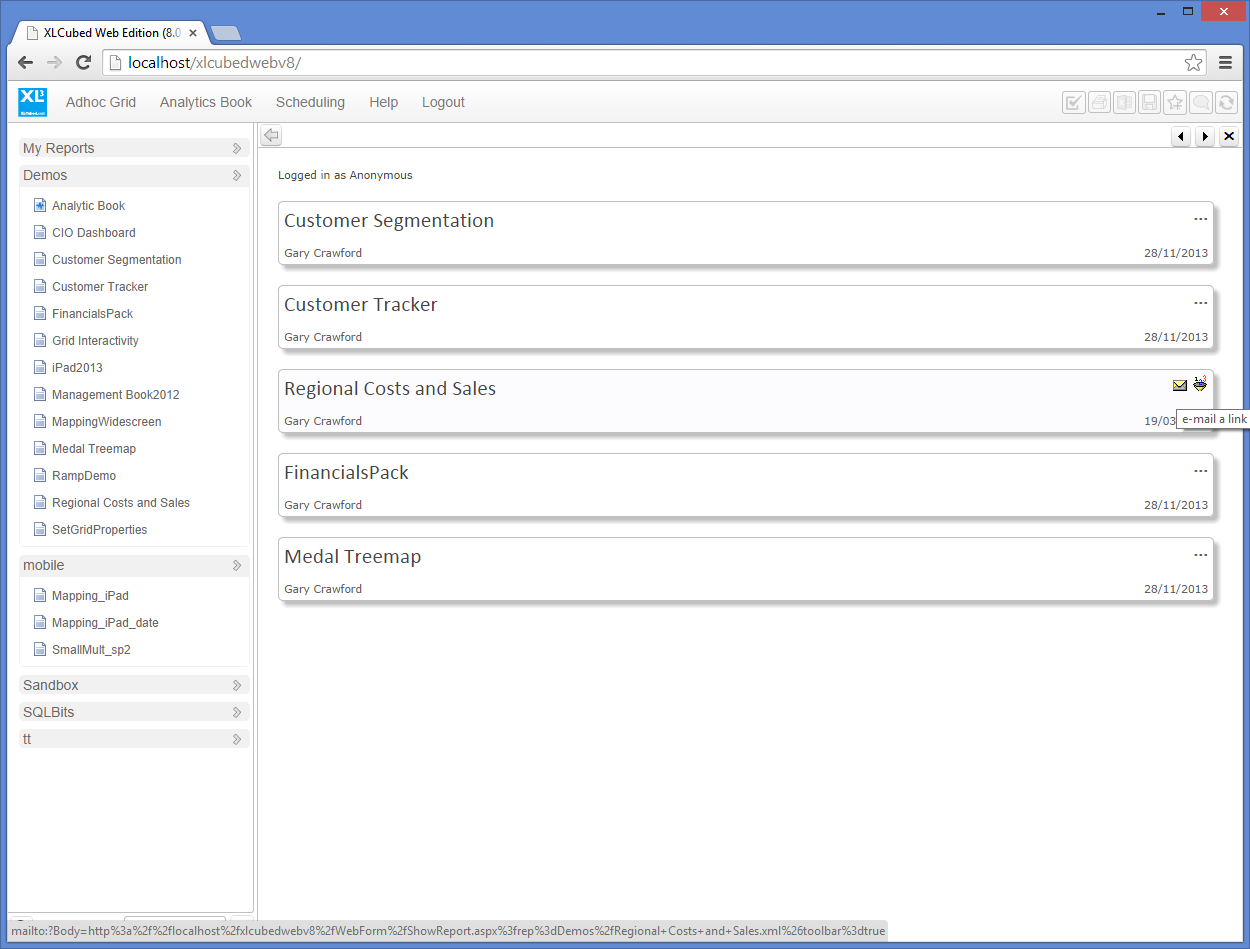Open the FinancialsPack report card
The height and width of the screenshot is (949, 1250).
[x=746, y=486]
